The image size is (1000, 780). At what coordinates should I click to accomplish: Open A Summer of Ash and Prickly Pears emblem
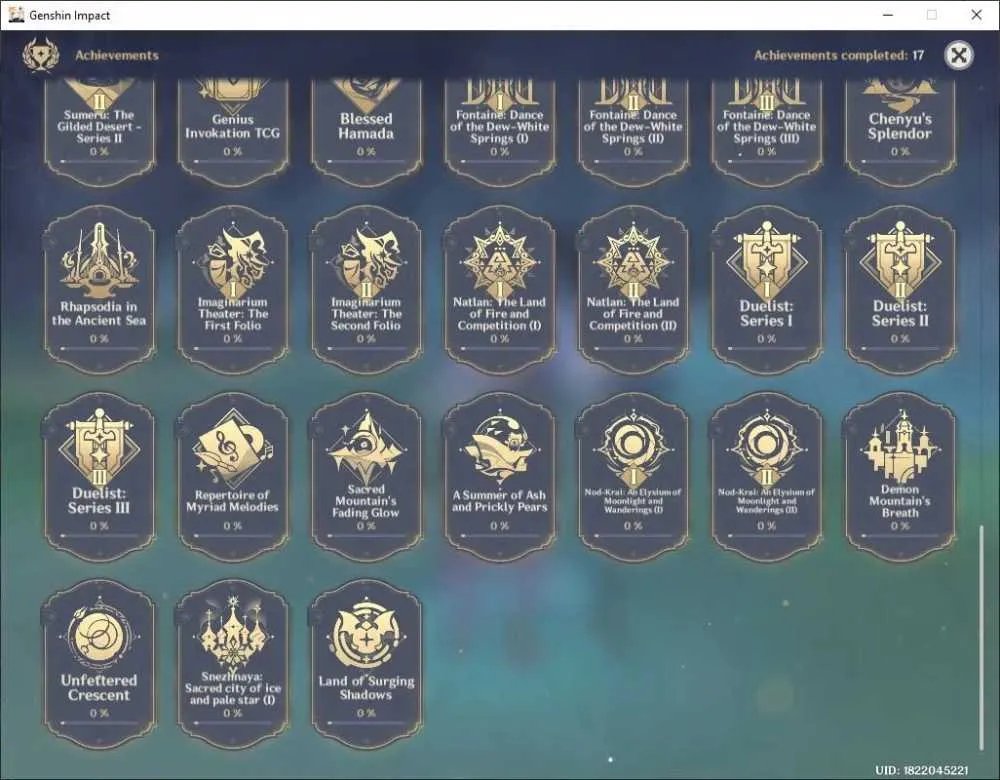500,446
